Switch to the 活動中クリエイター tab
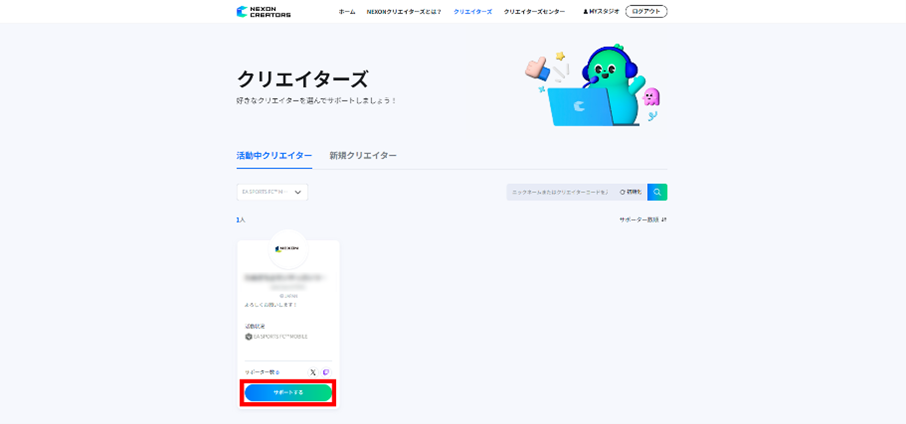This screenshot has height=424, width=906. [274, 156]
